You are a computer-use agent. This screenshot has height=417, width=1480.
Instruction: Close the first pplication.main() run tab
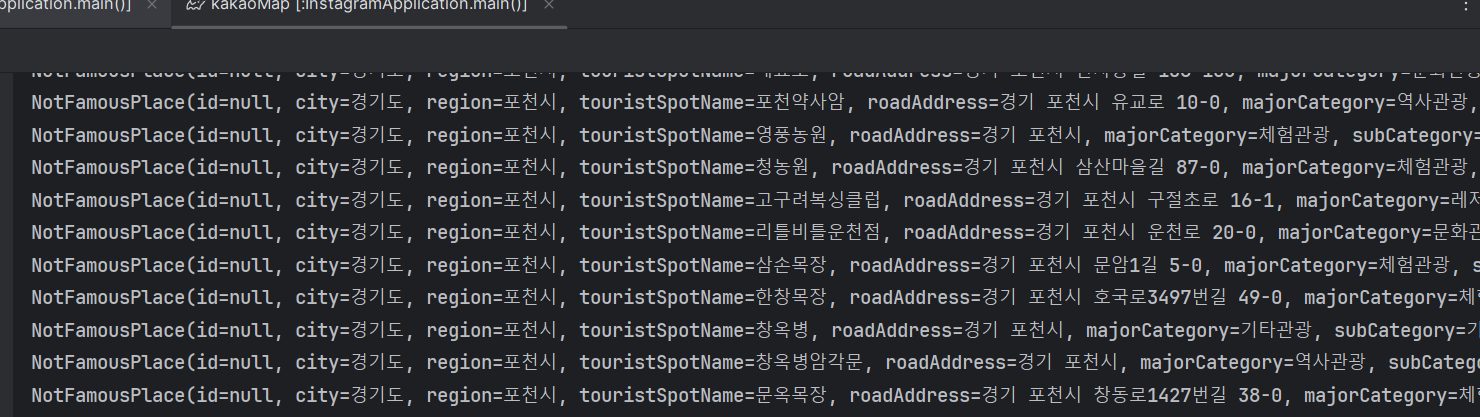(x=151, y=6)
